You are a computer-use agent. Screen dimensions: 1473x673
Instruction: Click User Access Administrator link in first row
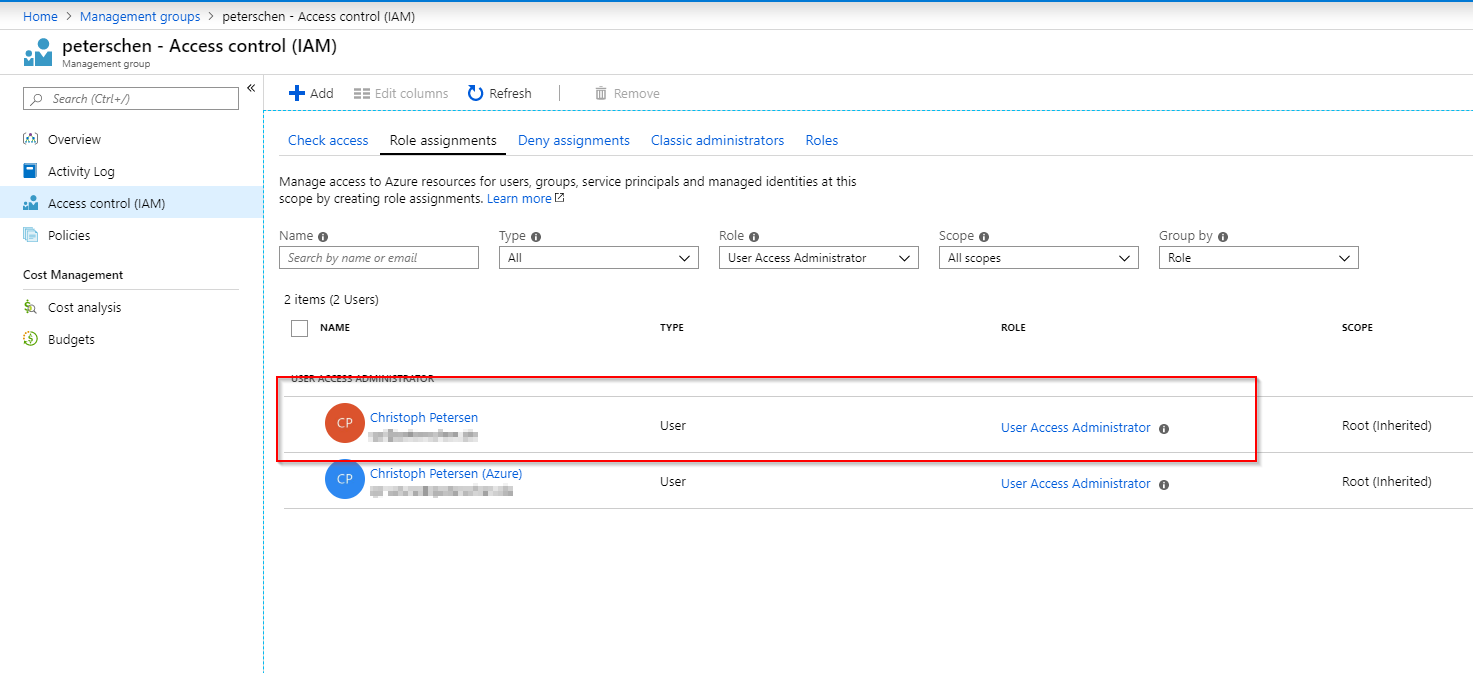pos(1076,427)
